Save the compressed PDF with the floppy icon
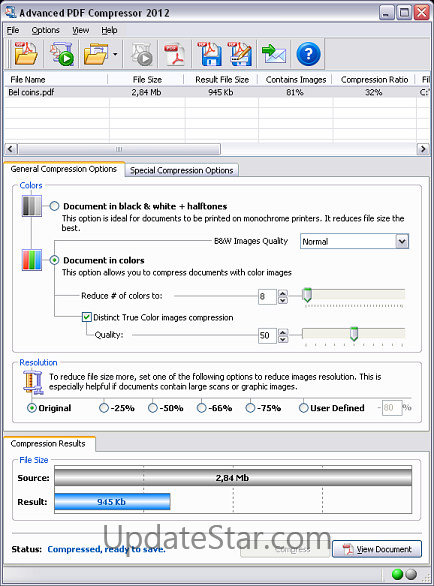The width and height of the screenshot is (434, 586). pos(209,54)
